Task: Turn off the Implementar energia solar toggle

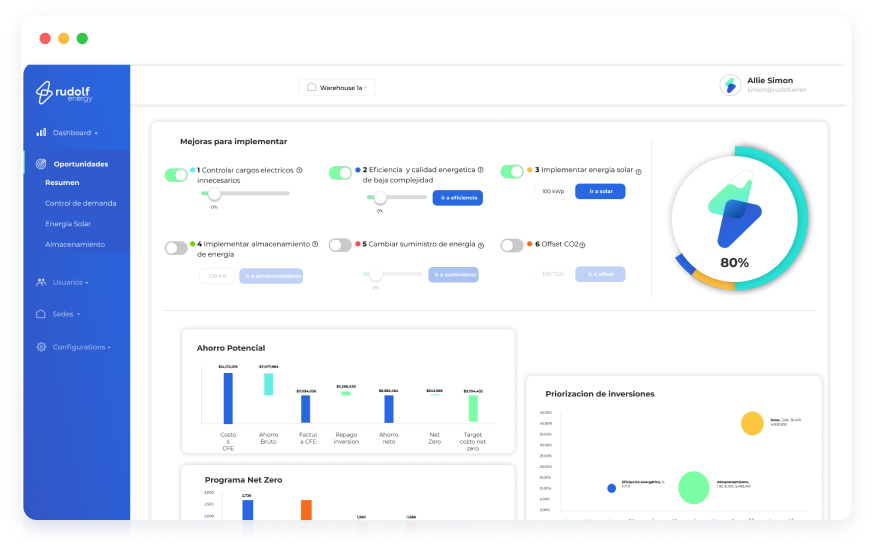Action: [x=512, y=171]
